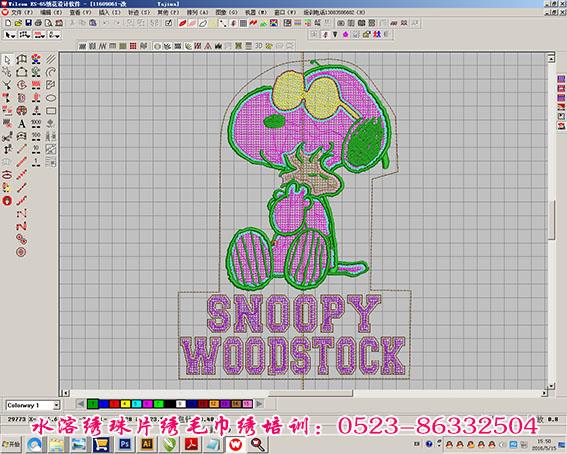Open the File (F) menu

tap(22, 12)
